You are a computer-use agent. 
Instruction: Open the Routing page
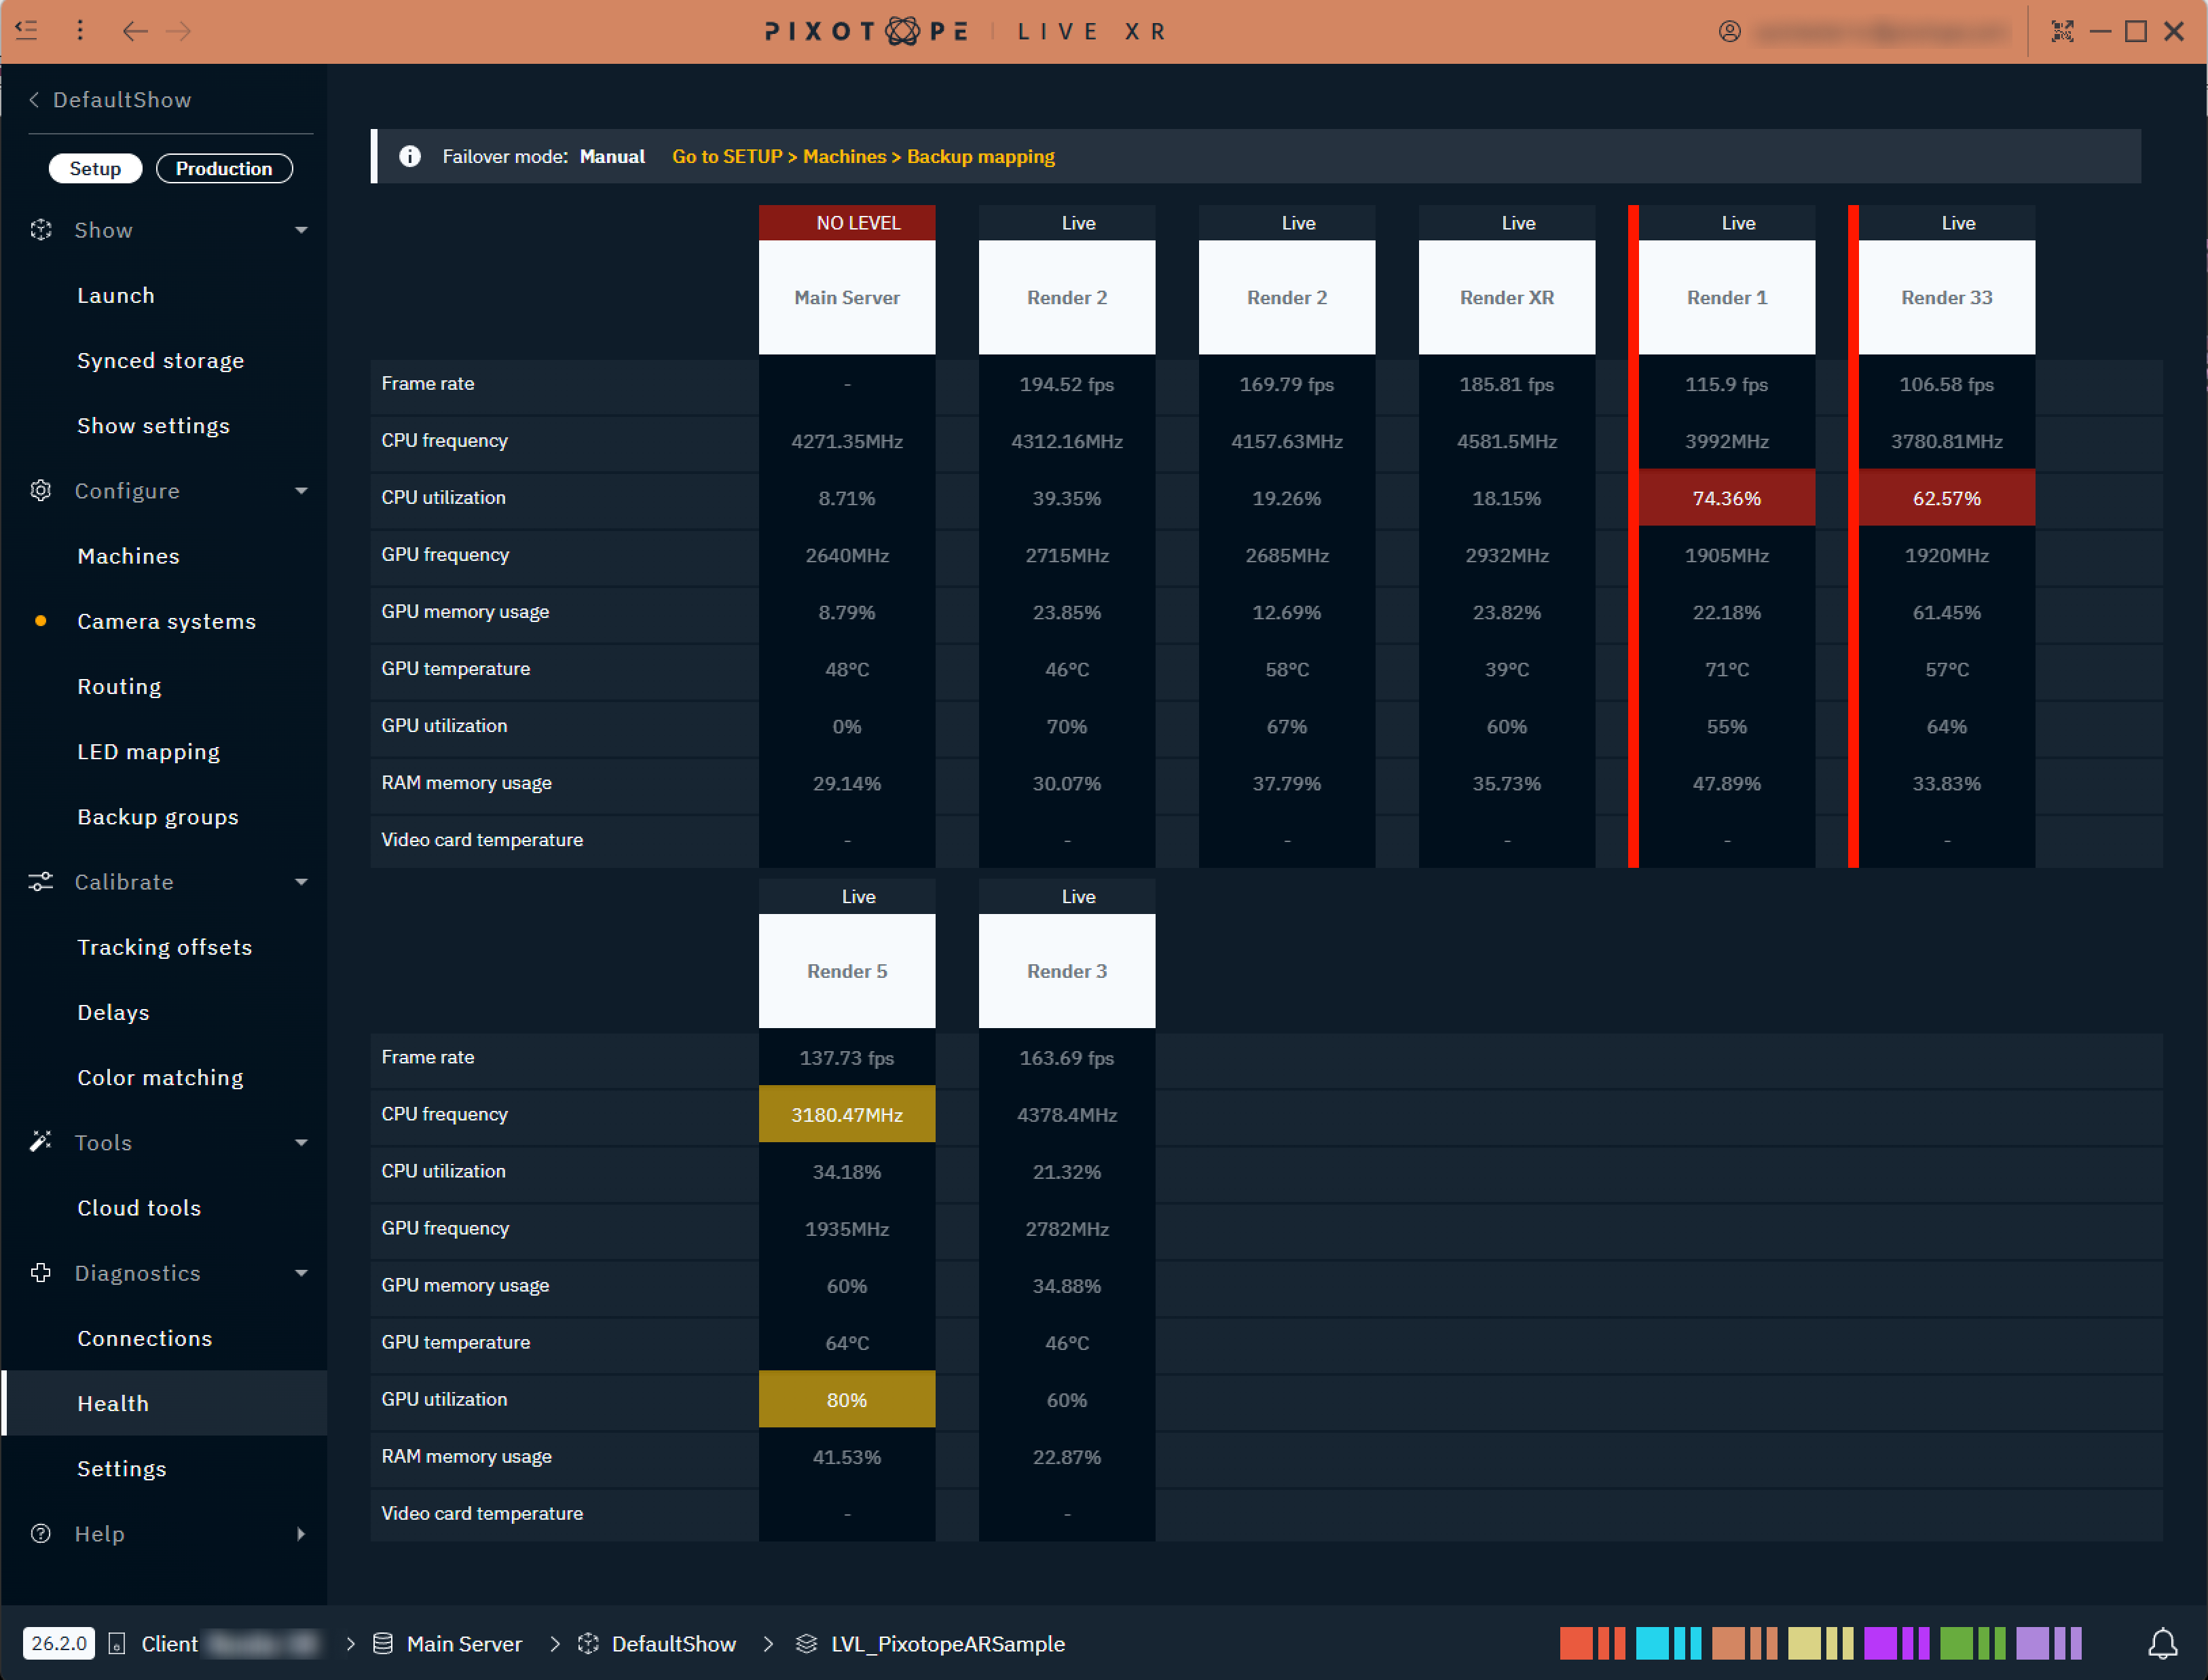point(120,687)
